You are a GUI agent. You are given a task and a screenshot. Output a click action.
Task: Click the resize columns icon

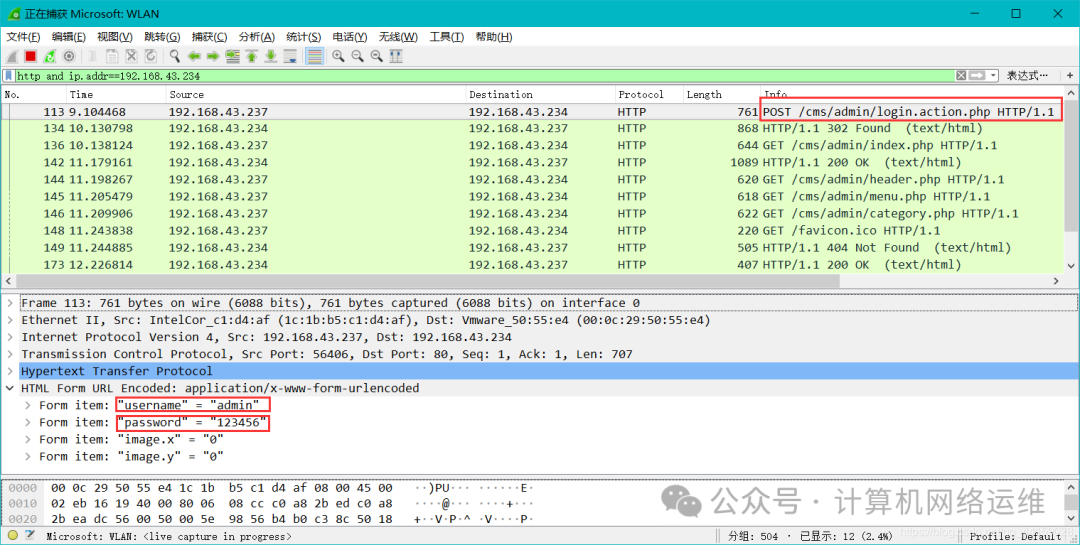point(396,57)
